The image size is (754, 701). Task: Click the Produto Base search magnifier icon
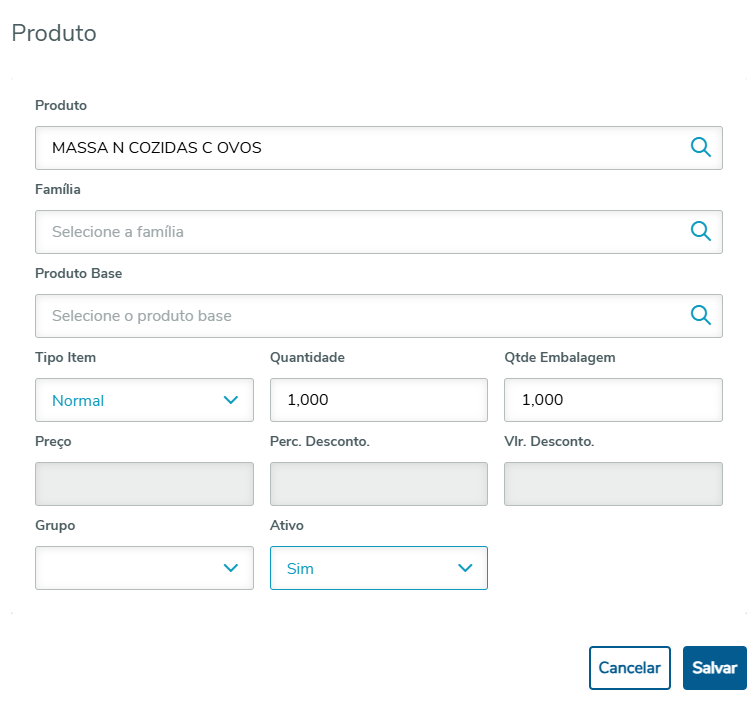[x=701, y=315]
